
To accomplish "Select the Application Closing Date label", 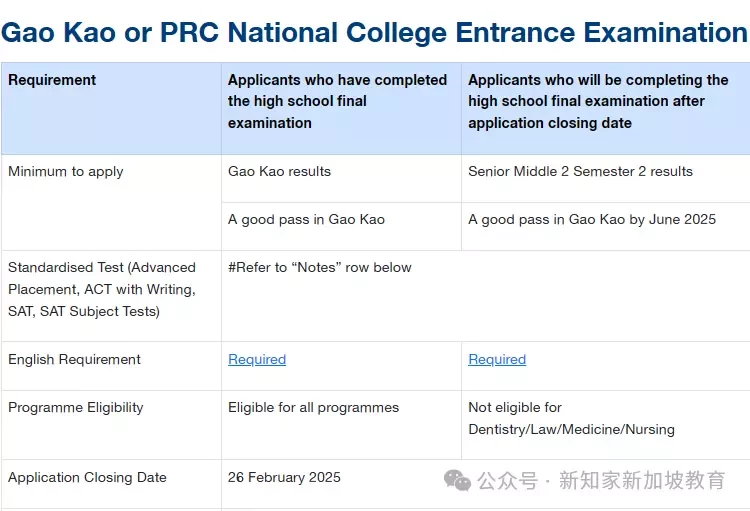I will pyautogui.click(x=87, y=477).
